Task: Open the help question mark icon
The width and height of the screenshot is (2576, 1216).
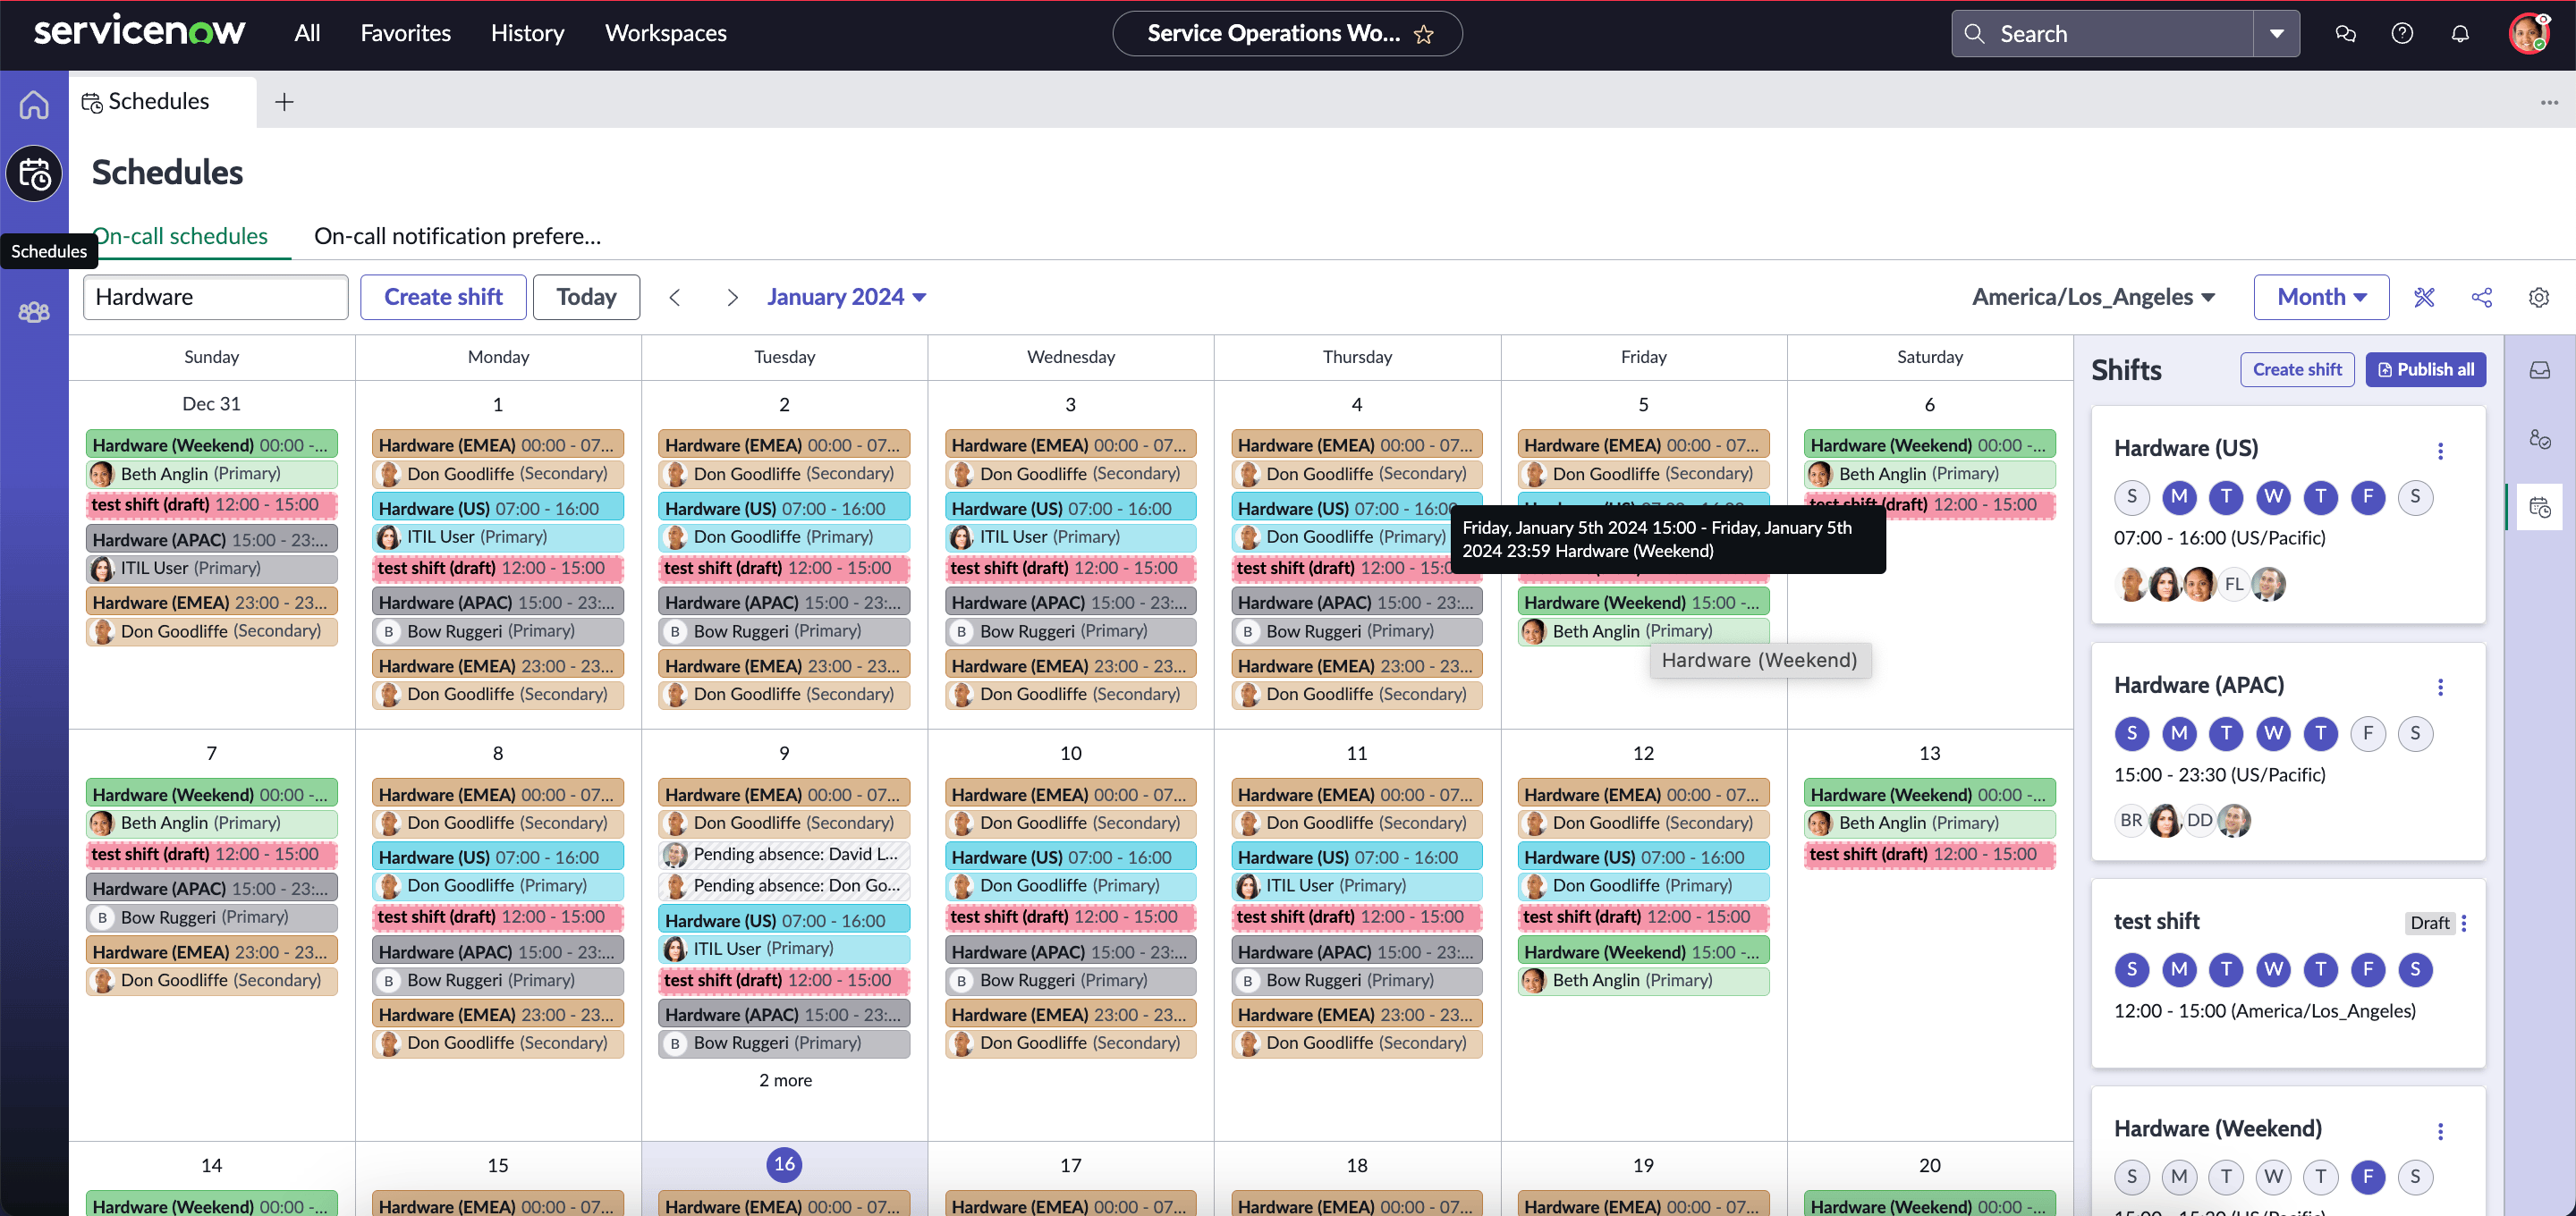Action: 2402,34
